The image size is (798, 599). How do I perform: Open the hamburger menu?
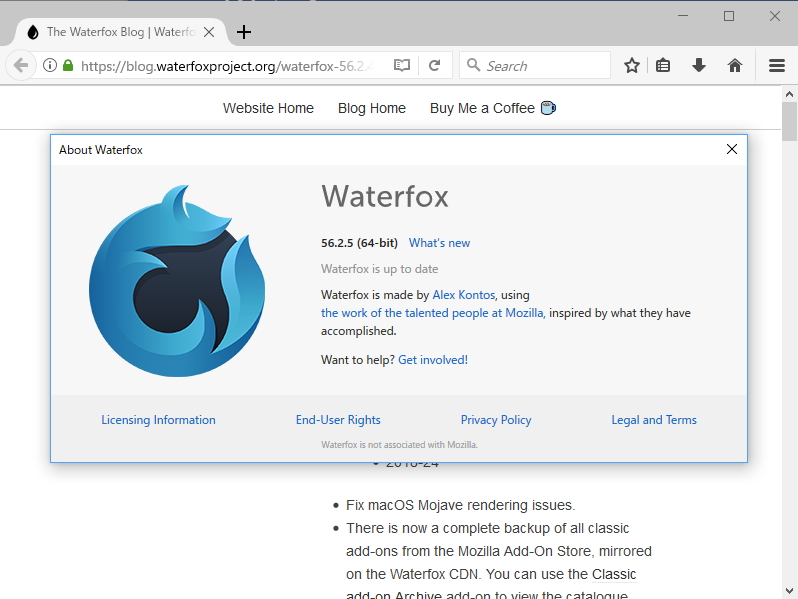(777, 65)
